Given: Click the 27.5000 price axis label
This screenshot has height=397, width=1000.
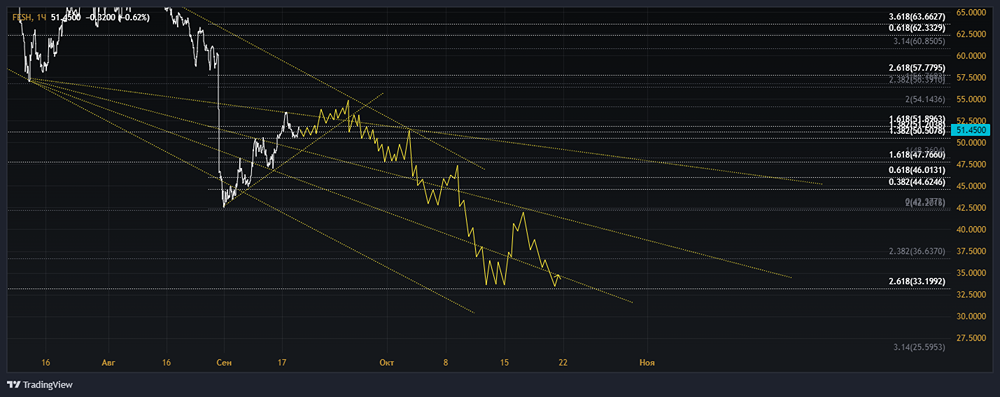Looking at the screenshot, I should coord(970,338).
